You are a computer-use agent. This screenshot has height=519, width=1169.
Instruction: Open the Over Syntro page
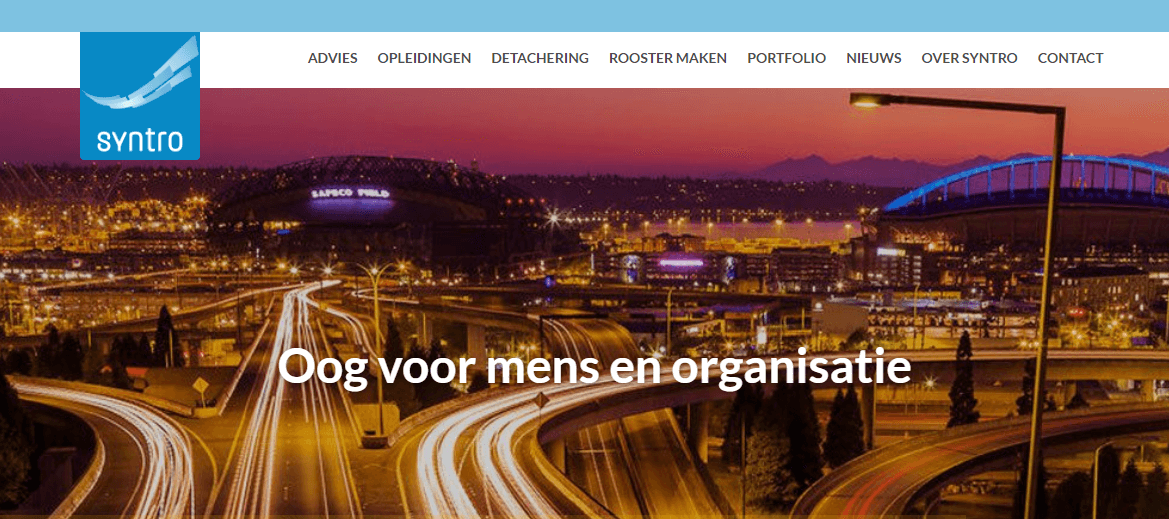click(x=969, y=58)
